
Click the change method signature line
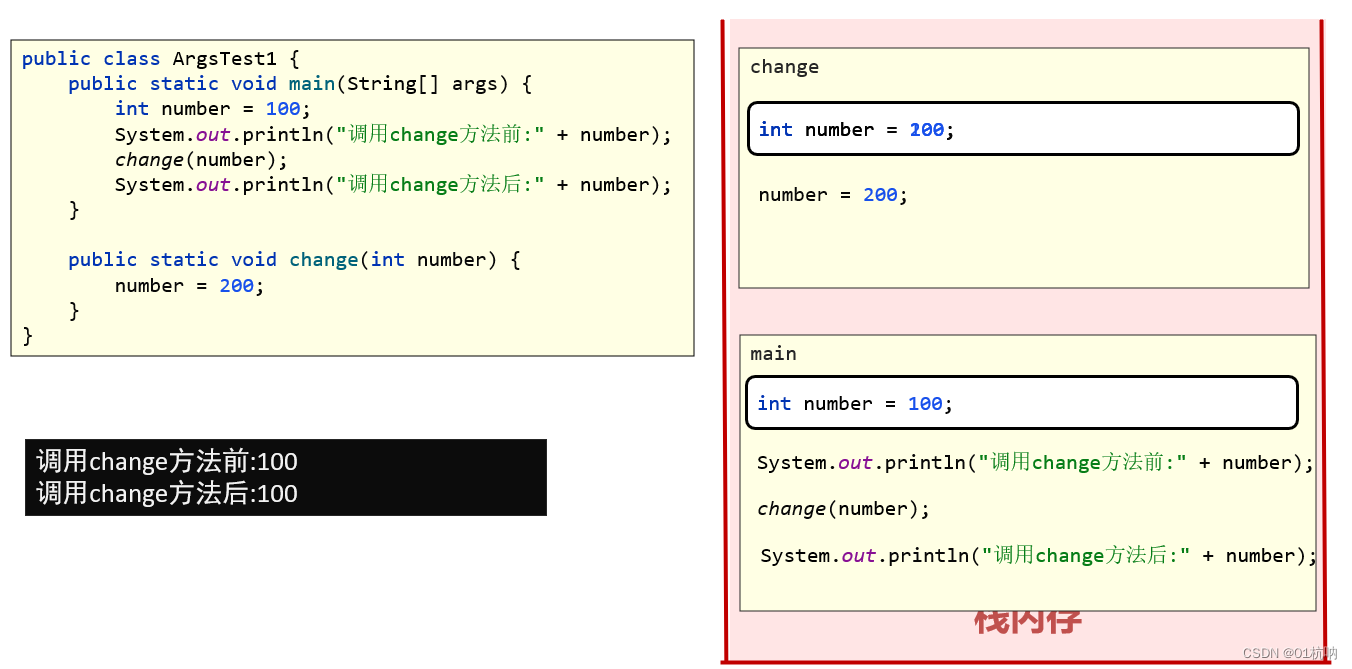(x=295, y=260)
